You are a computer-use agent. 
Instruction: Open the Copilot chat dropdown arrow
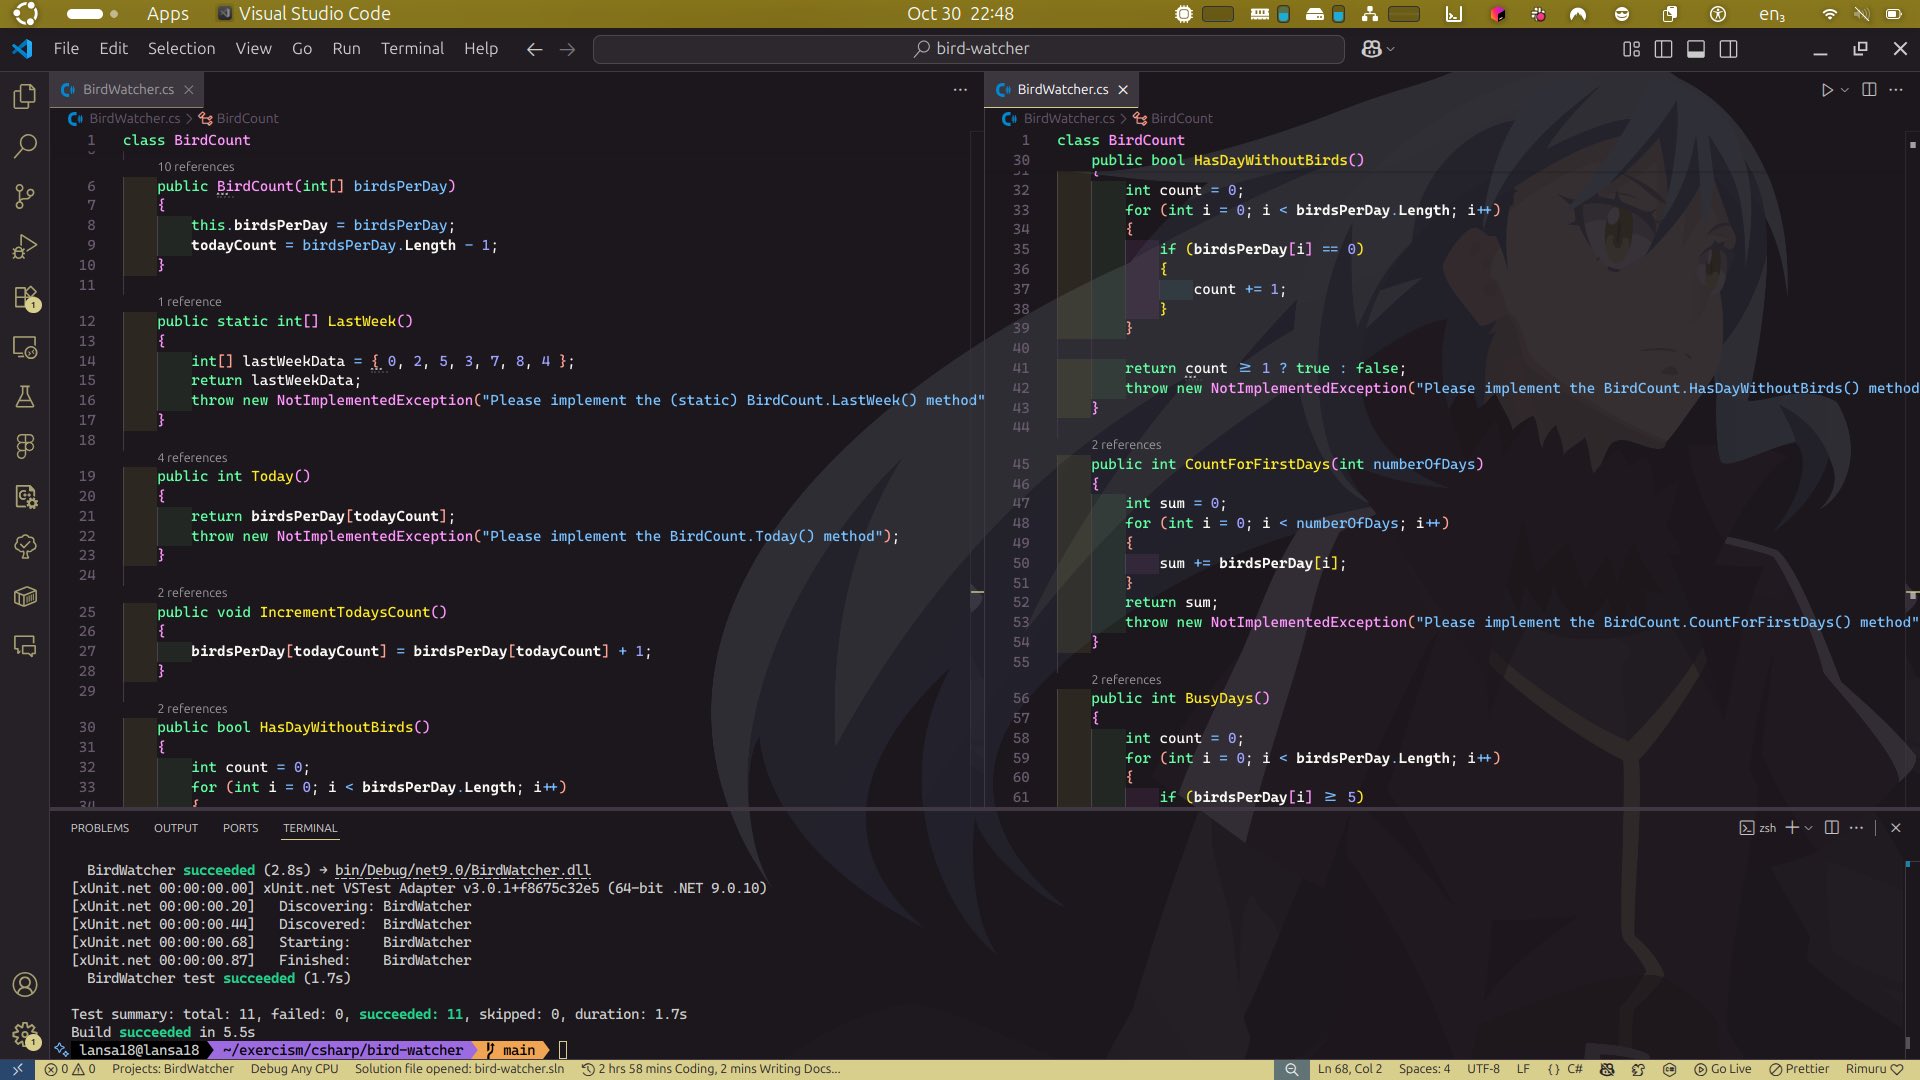click(1391, 49)
